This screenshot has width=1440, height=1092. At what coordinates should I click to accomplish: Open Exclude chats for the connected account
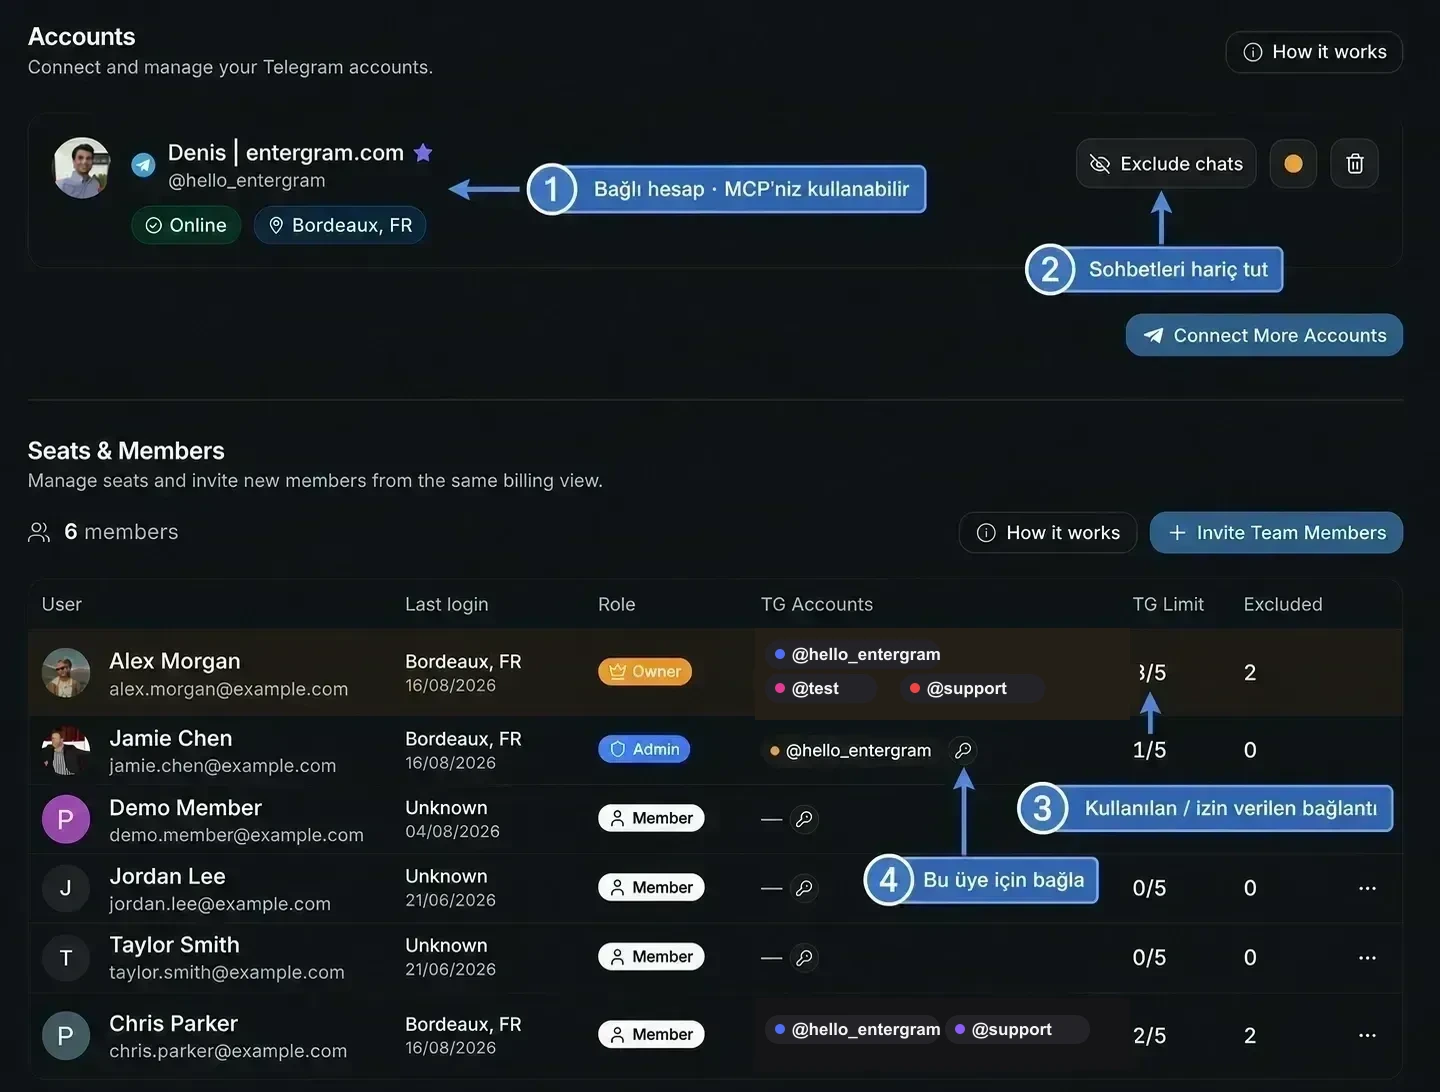[1166, 163]
